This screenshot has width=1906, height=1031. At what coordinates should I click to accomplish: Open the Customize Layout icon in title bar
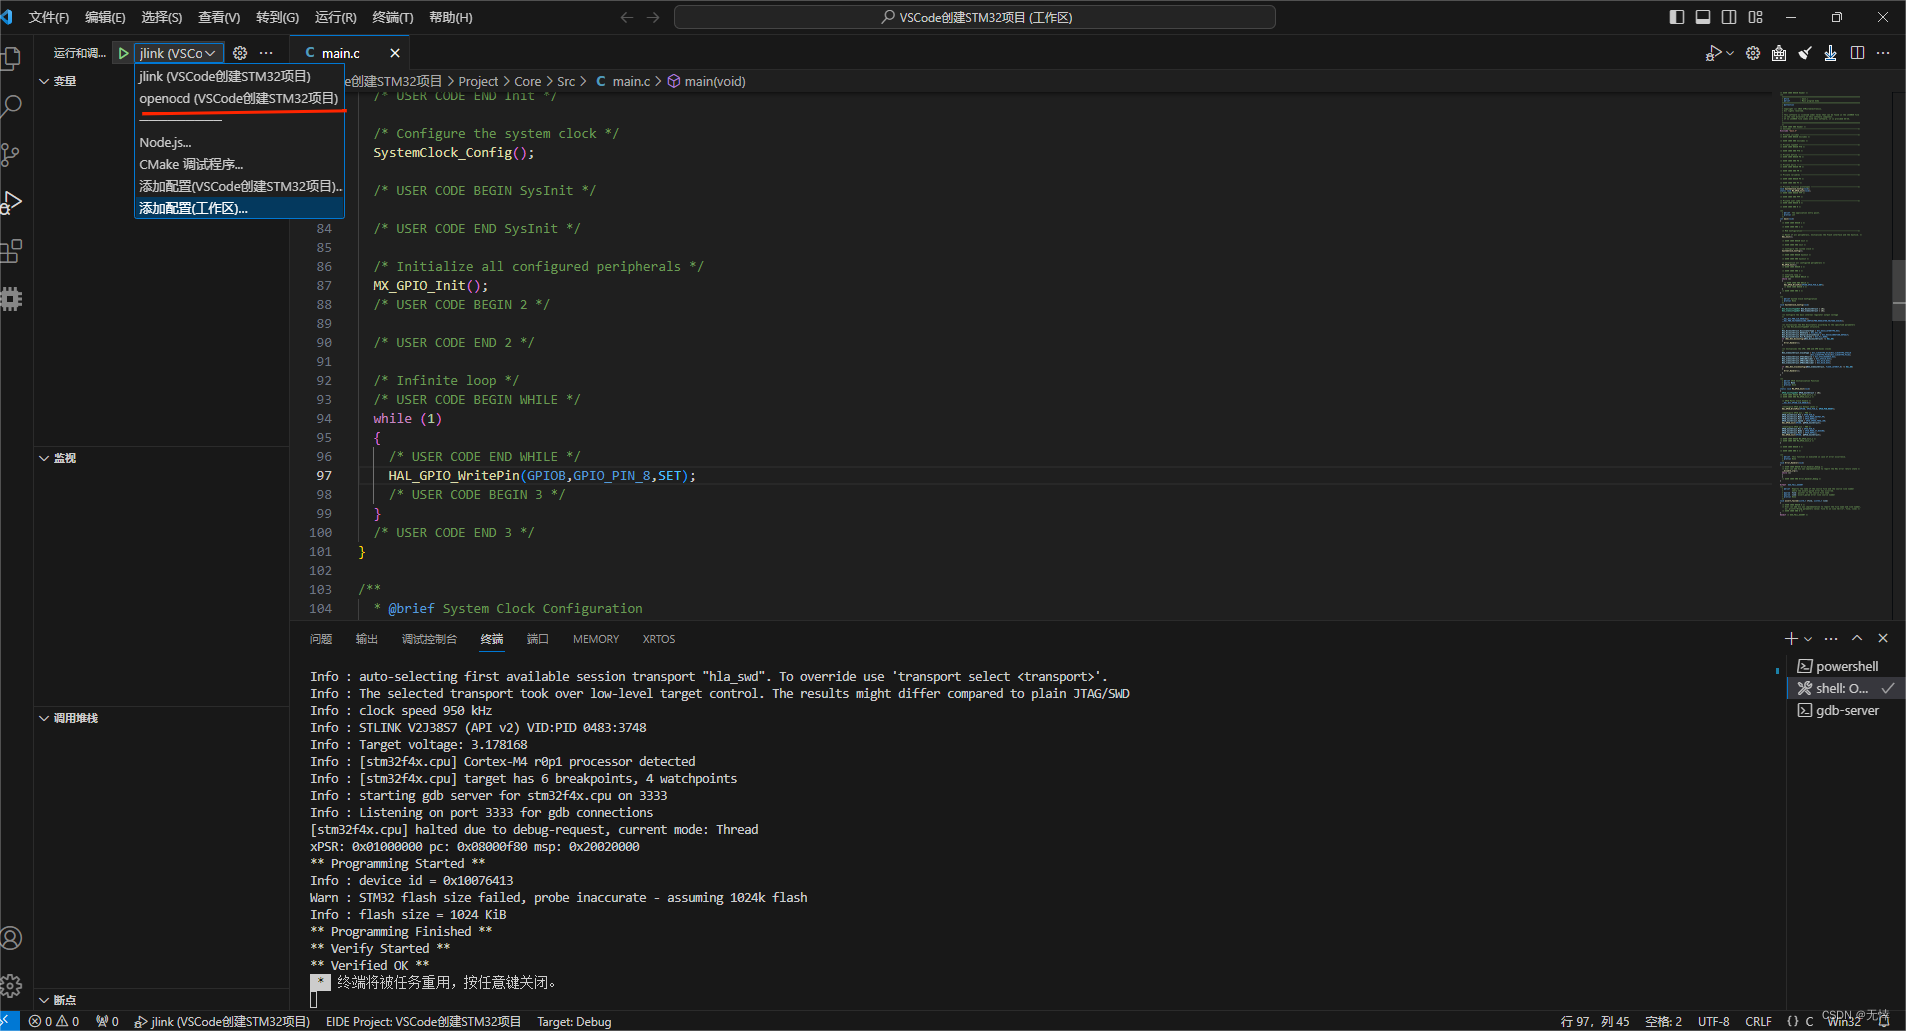[1755, 17]
